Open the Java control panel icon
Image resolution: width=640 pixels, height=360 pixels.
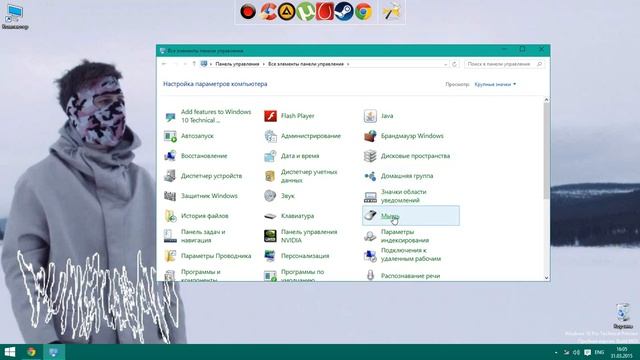(370, 116)
